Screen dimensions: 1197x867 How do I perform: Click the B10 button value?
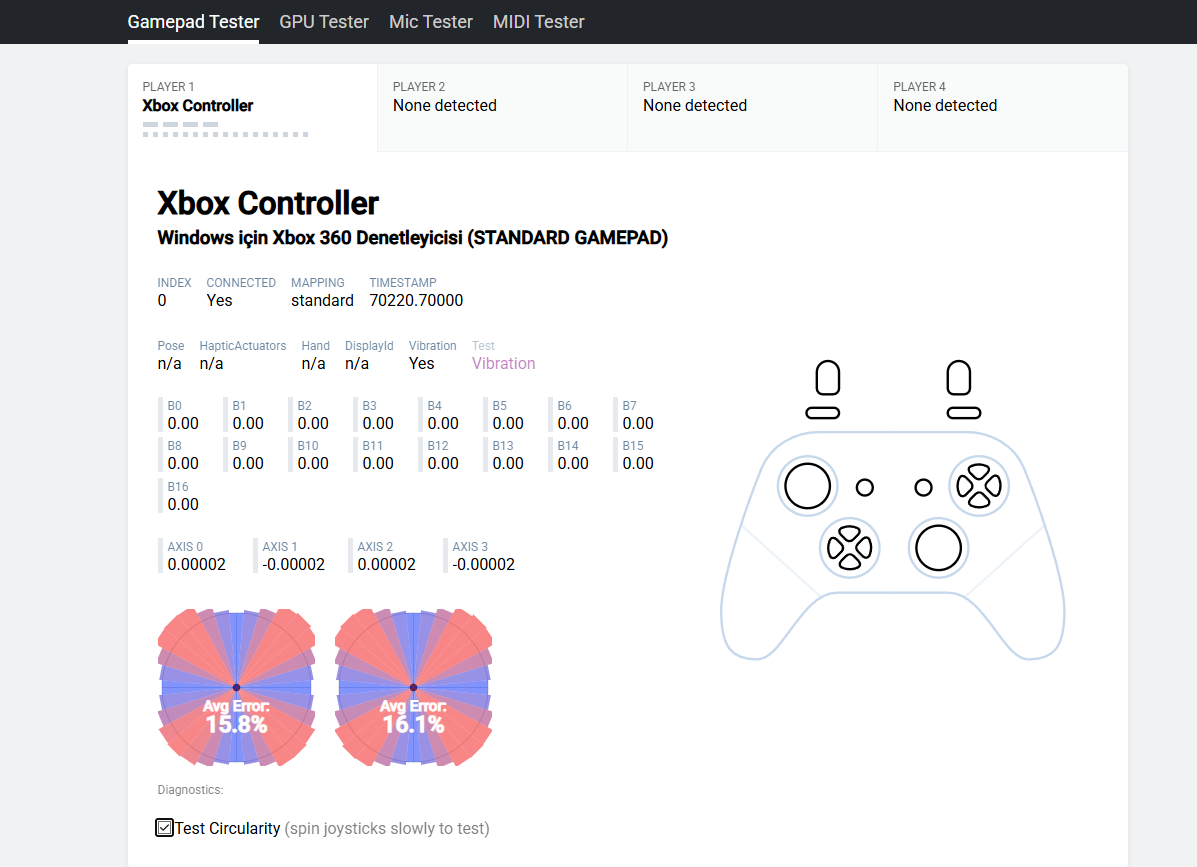[313, 463]
